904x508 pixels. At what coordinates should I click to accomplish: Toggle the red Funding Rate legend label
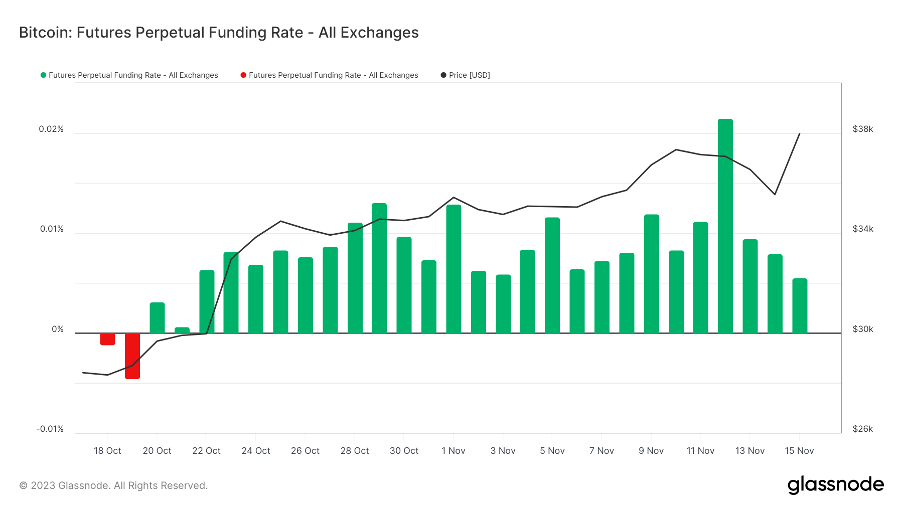click(333, 75)
